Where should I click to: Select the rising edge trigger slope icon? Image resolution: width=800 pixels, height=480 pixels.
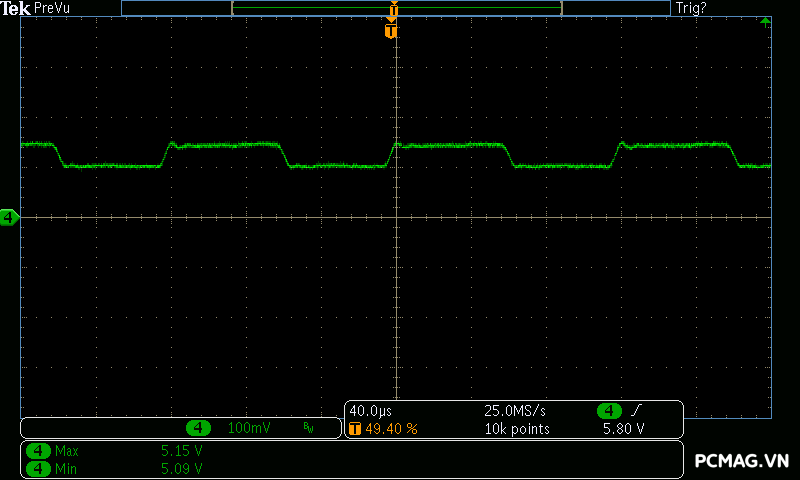coord(637,411)
